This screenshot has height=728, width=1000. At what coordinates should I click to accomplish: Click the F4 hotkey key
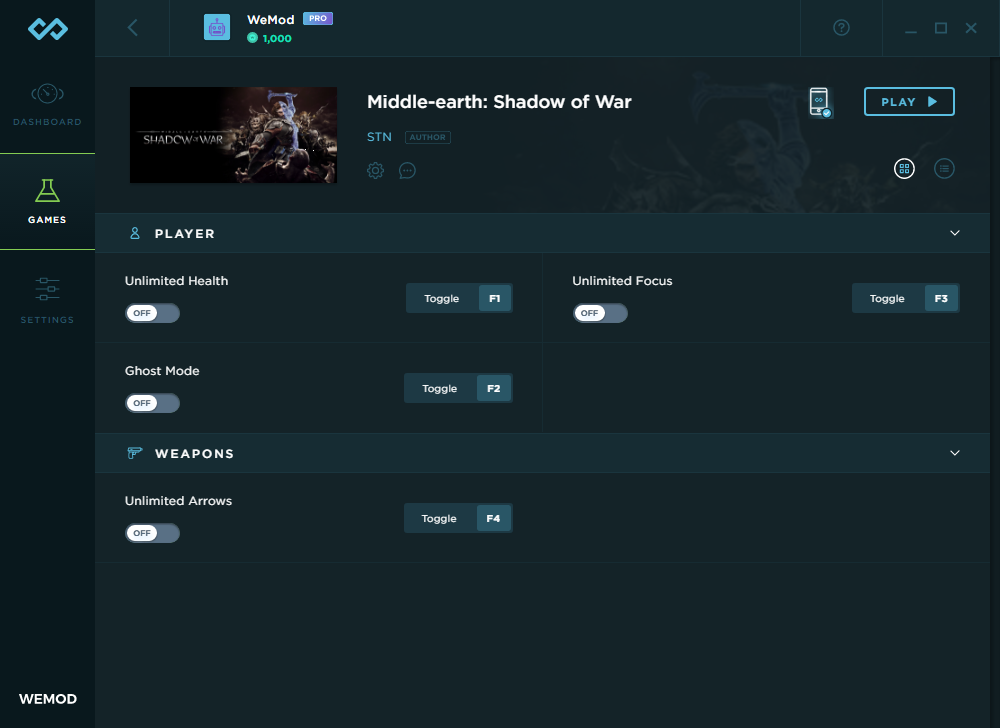tap(494, 518)
